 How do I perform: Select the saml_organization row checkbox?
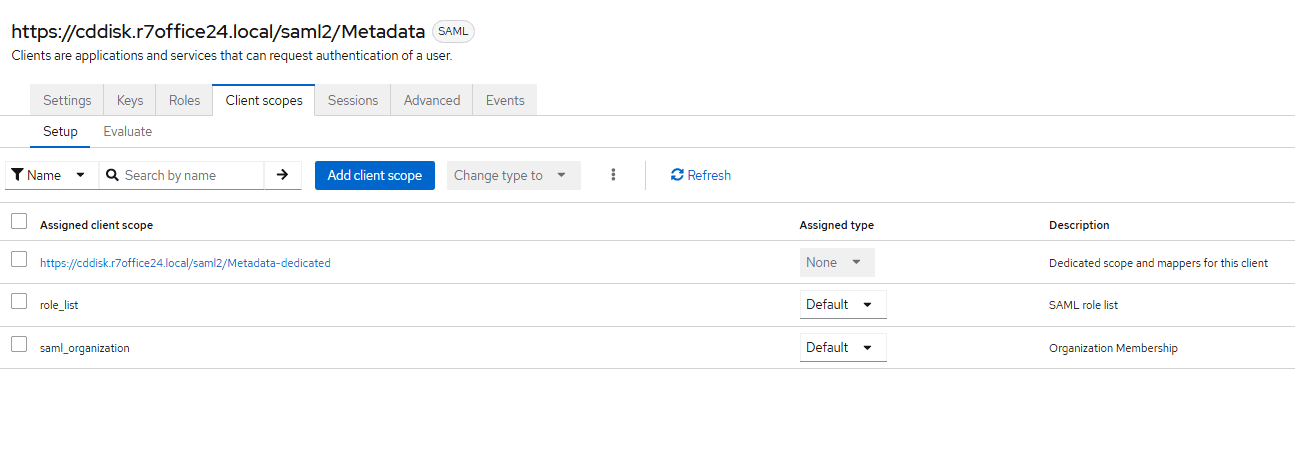[19, 344]
